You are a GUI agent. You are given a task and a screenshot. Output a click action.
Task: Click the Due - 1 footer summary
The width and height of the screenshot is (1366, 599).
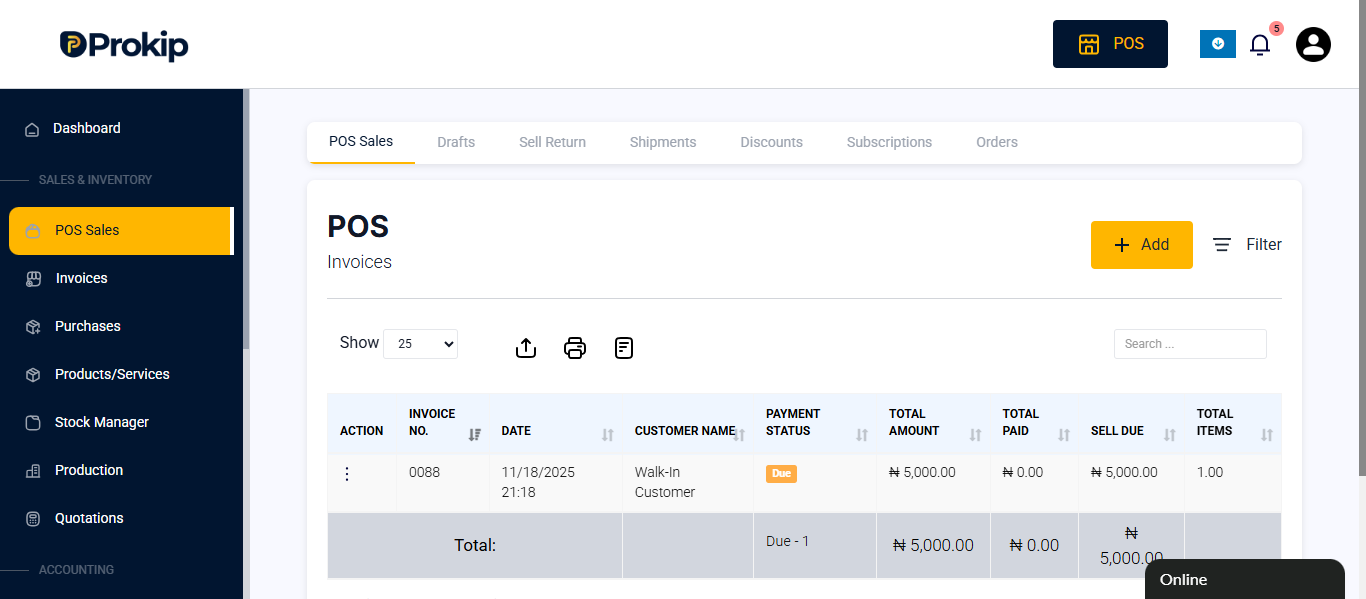point(787,541)
